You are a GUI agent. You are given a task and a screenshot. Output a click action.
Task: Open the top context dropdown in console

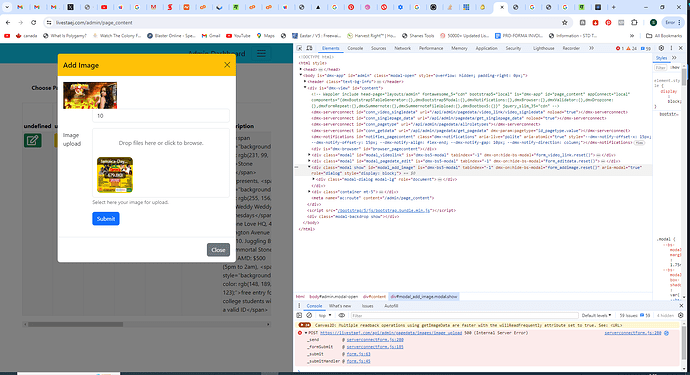(325, 315)
